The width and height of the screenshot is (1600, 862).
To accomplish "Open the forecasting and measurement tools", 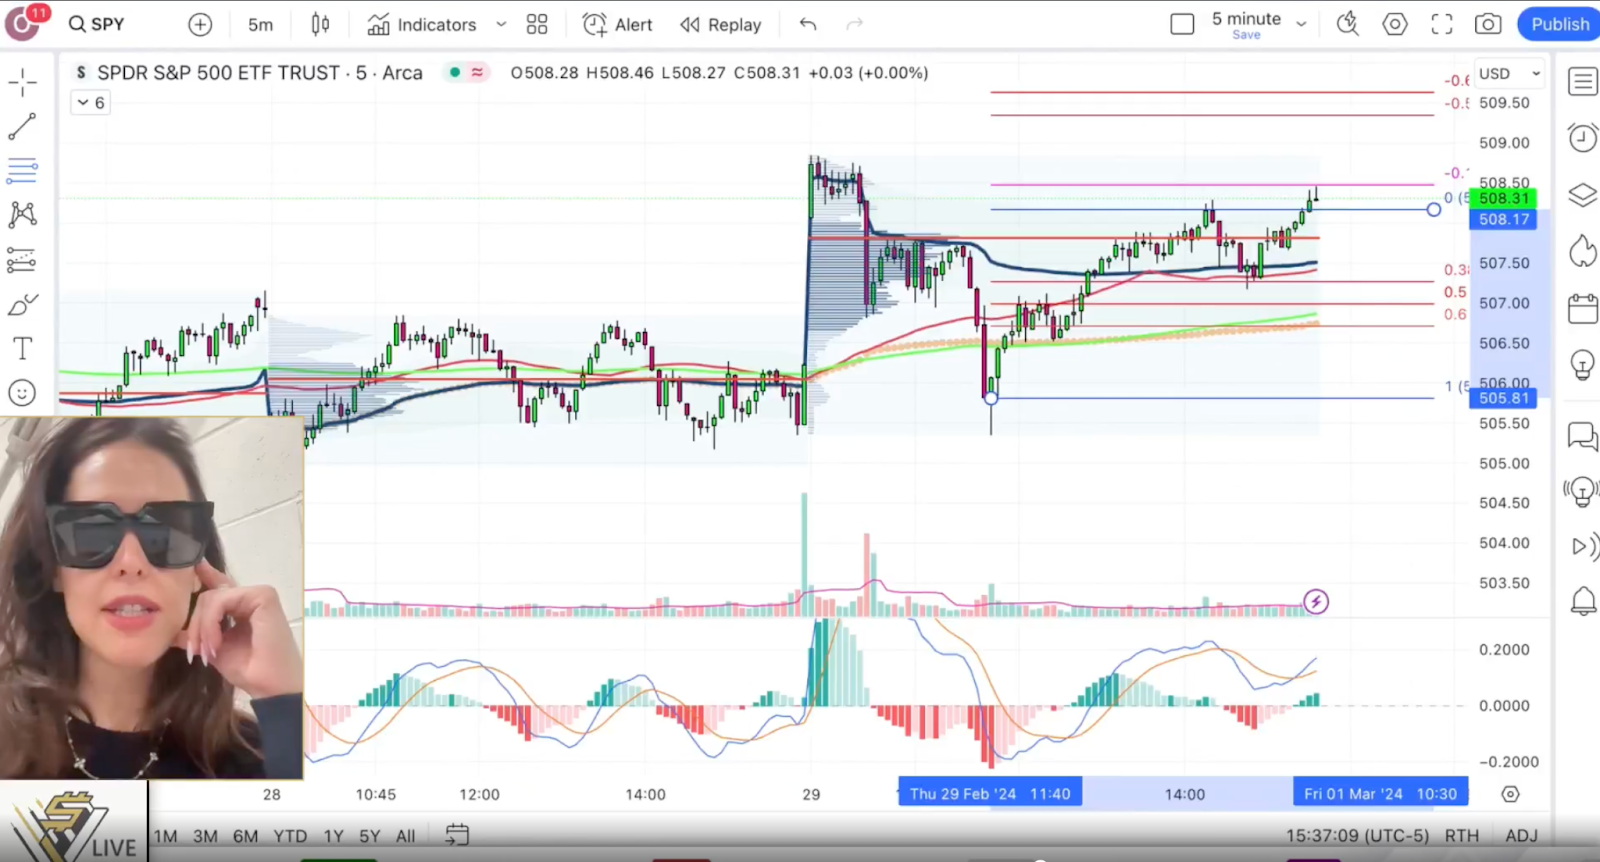I will (x=22, y=260).
